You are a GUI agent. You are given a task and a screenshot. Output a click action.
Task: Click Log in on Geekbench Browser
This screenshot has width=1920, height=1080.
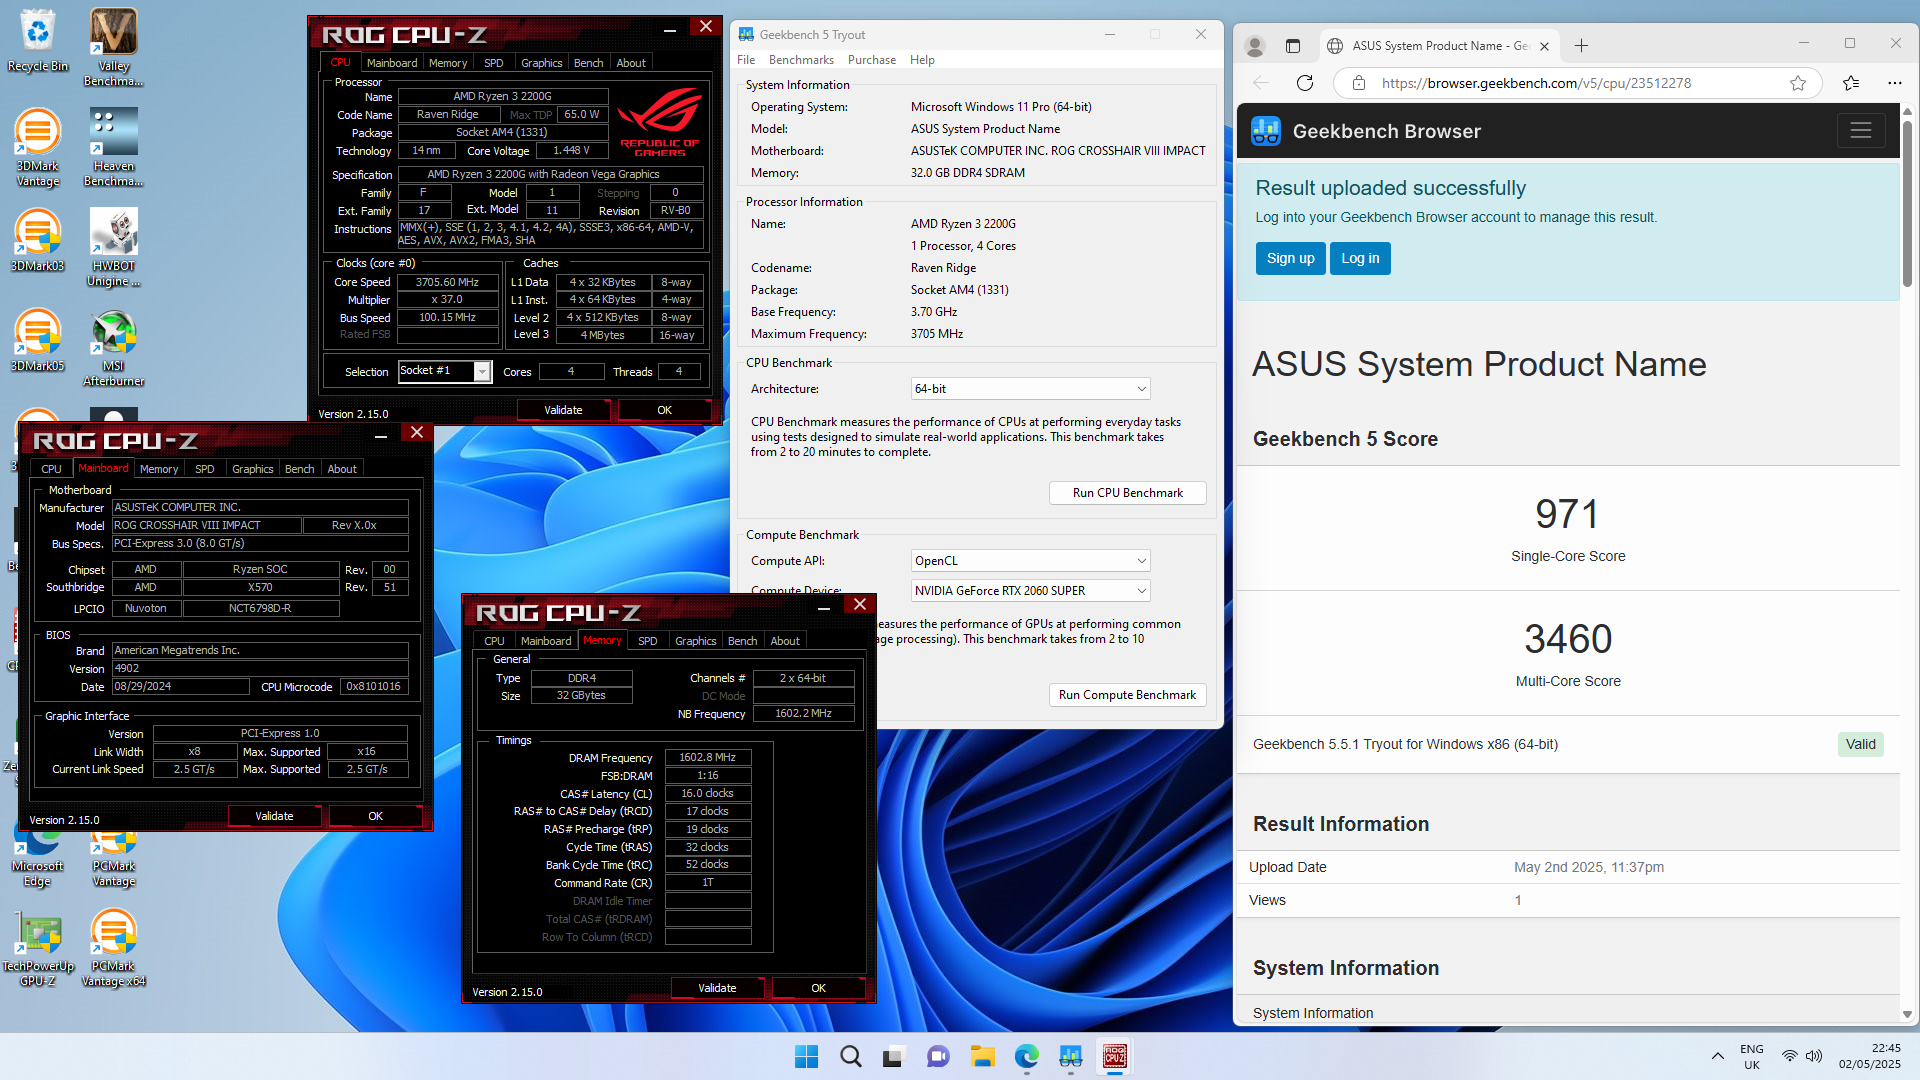[1360, 258]
